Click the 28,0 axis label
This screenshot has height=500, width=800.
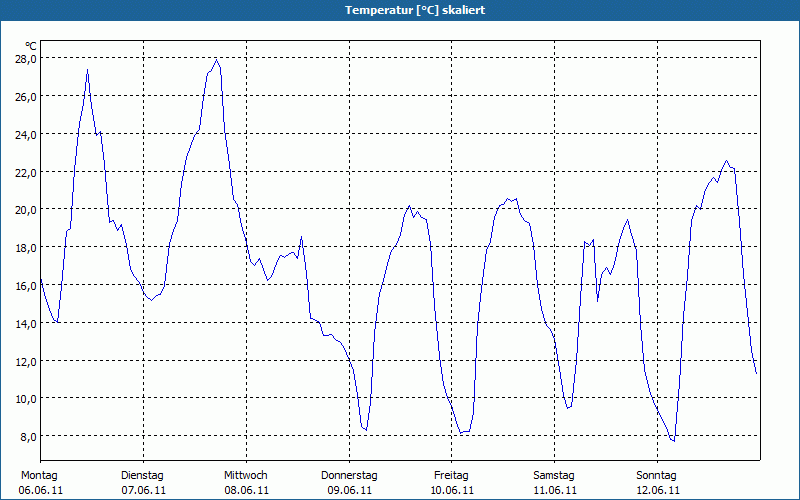26,59
